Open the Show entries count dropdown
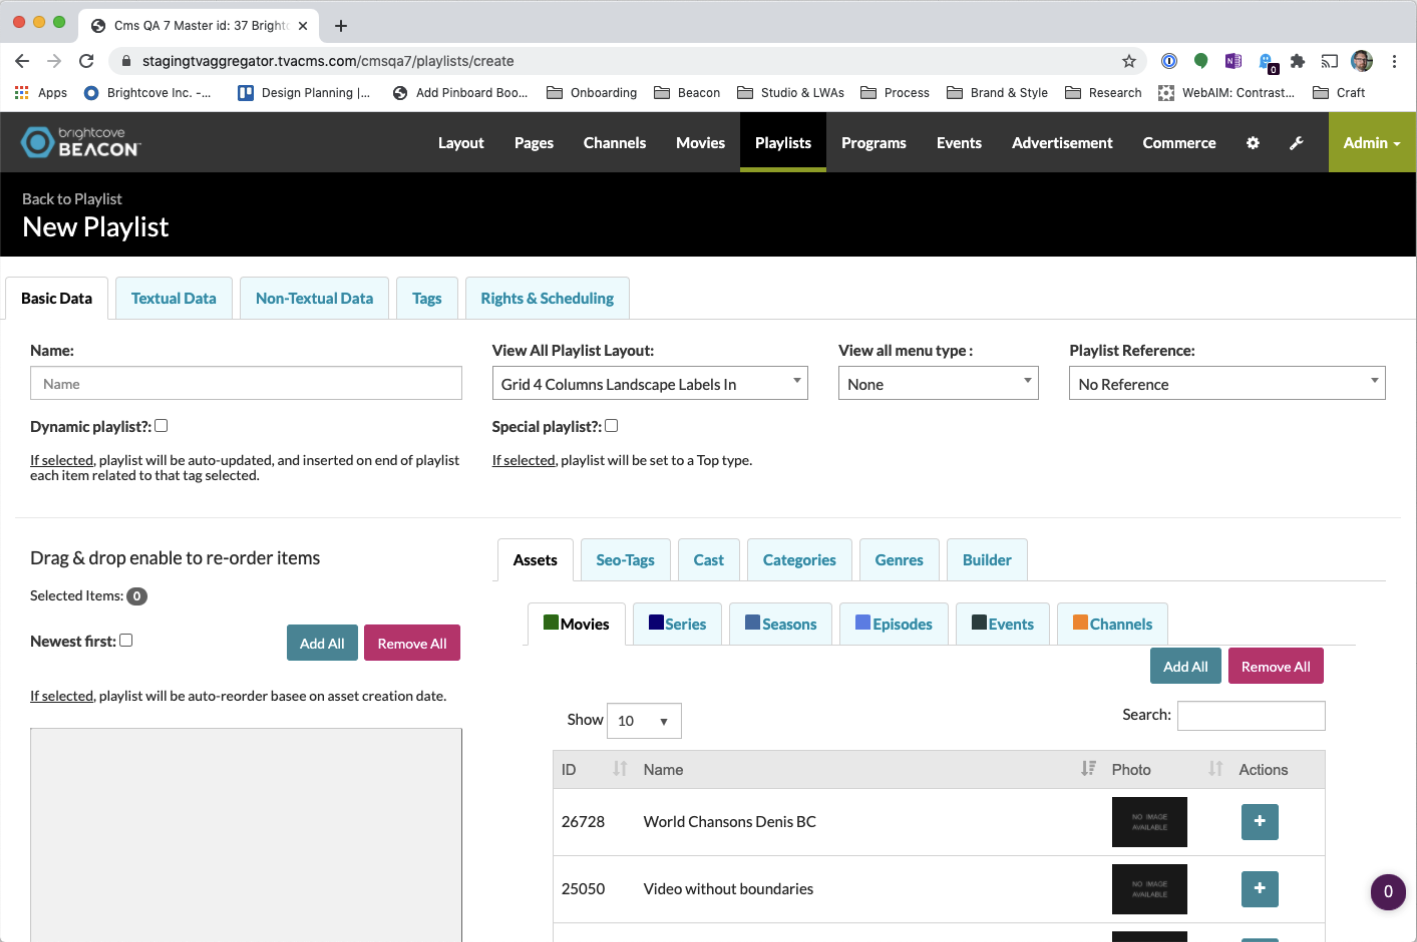Viewport: 1417px width, 942px height. [643, 721]
